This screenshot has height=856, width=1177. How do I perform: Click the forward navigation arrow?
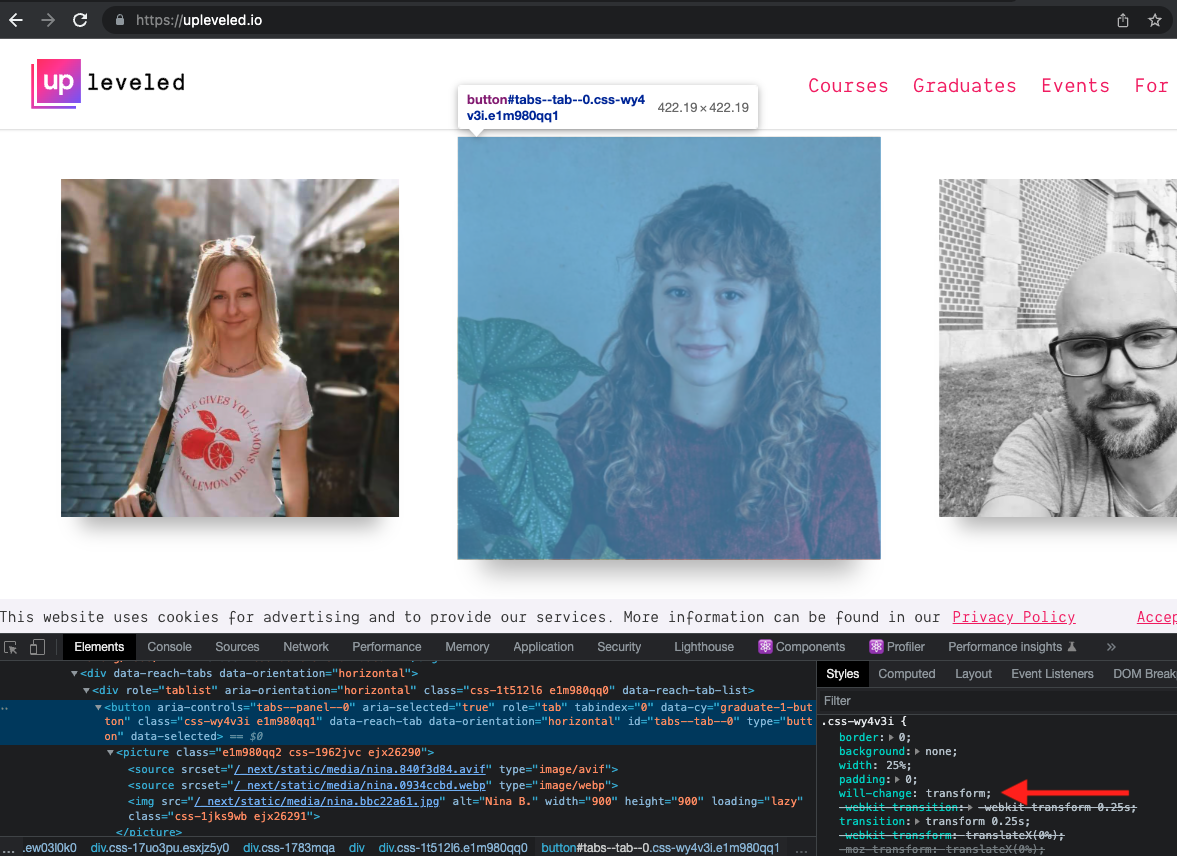[x=47, y=19]
